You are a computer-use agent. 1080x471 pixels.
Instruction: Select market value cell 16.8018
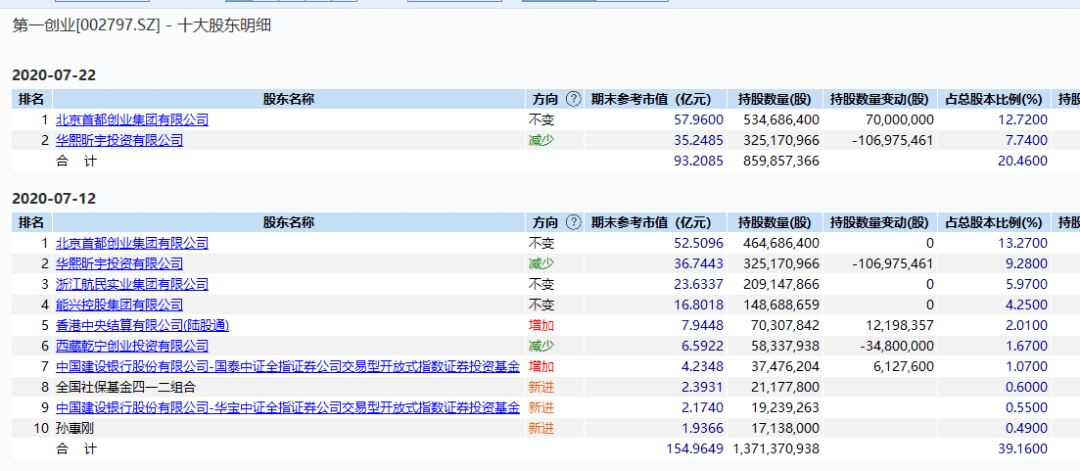(698, 305)
